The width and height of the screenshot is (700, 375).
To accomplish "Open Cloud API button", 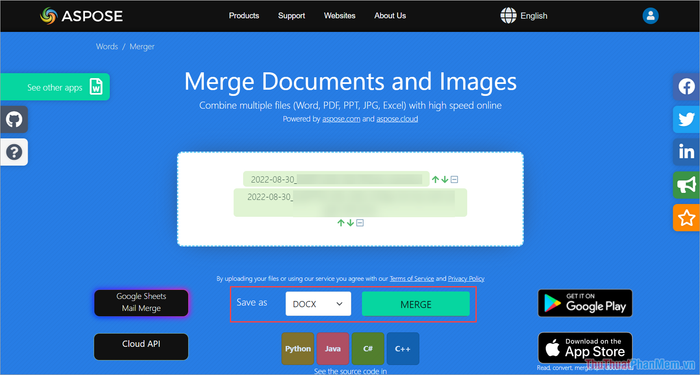I will (141, 346).
